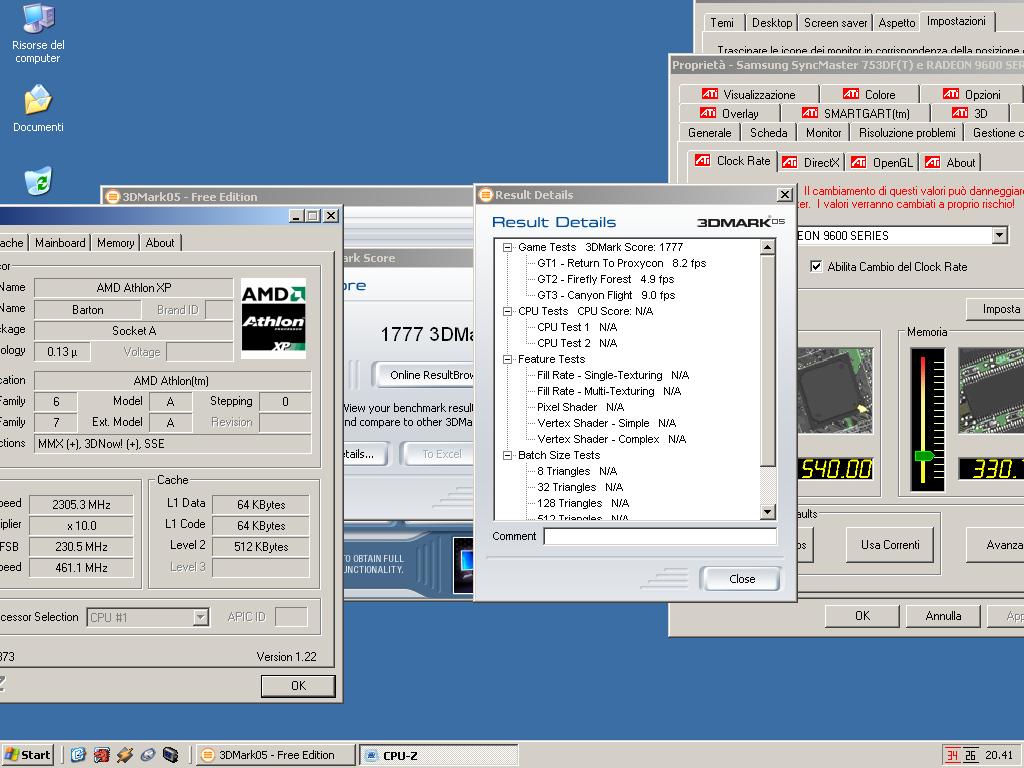Open the ATI Overlay tab
Viewport: 1024px width, 768px height.
coord(729,113)
